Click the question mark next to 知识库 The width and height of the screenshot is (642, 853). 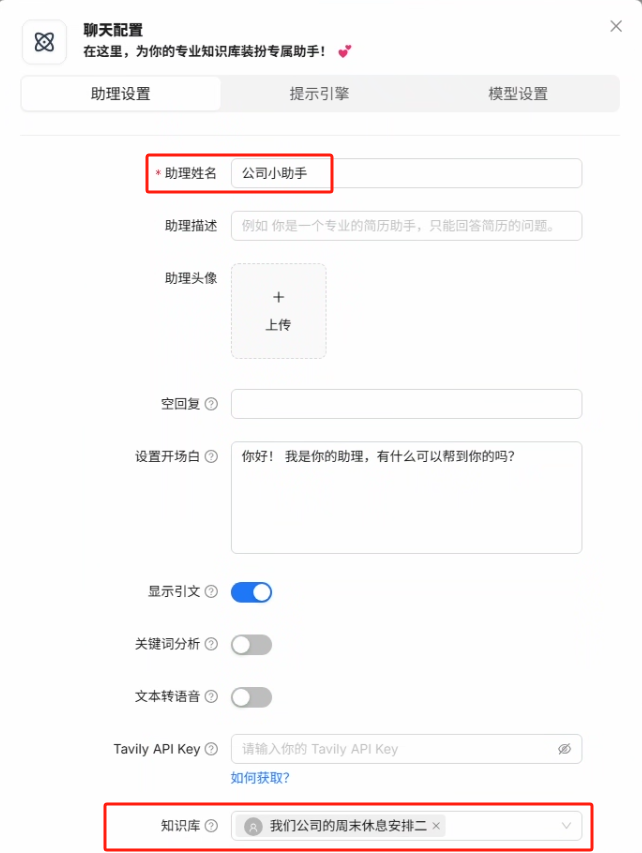[x=211, y=826]
